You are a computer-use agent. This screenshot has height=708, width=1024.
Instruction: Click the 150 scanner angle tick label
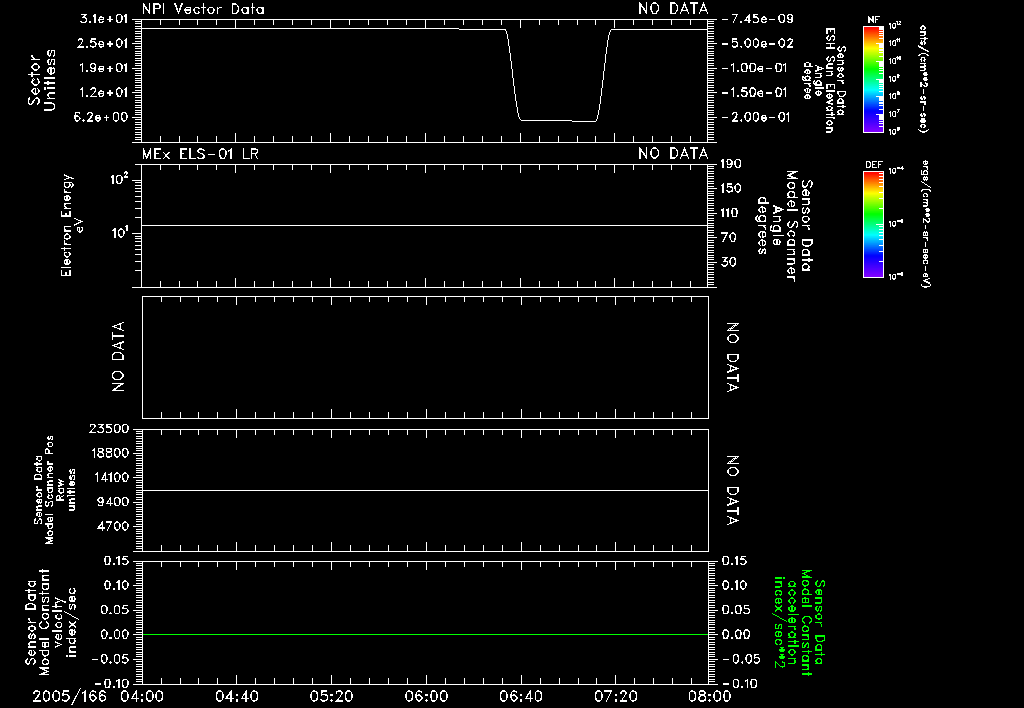731,188
